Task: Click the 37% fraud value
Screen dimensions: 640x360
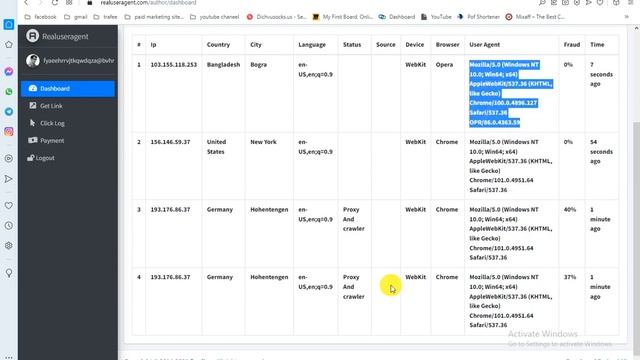Action: point(570,277)
